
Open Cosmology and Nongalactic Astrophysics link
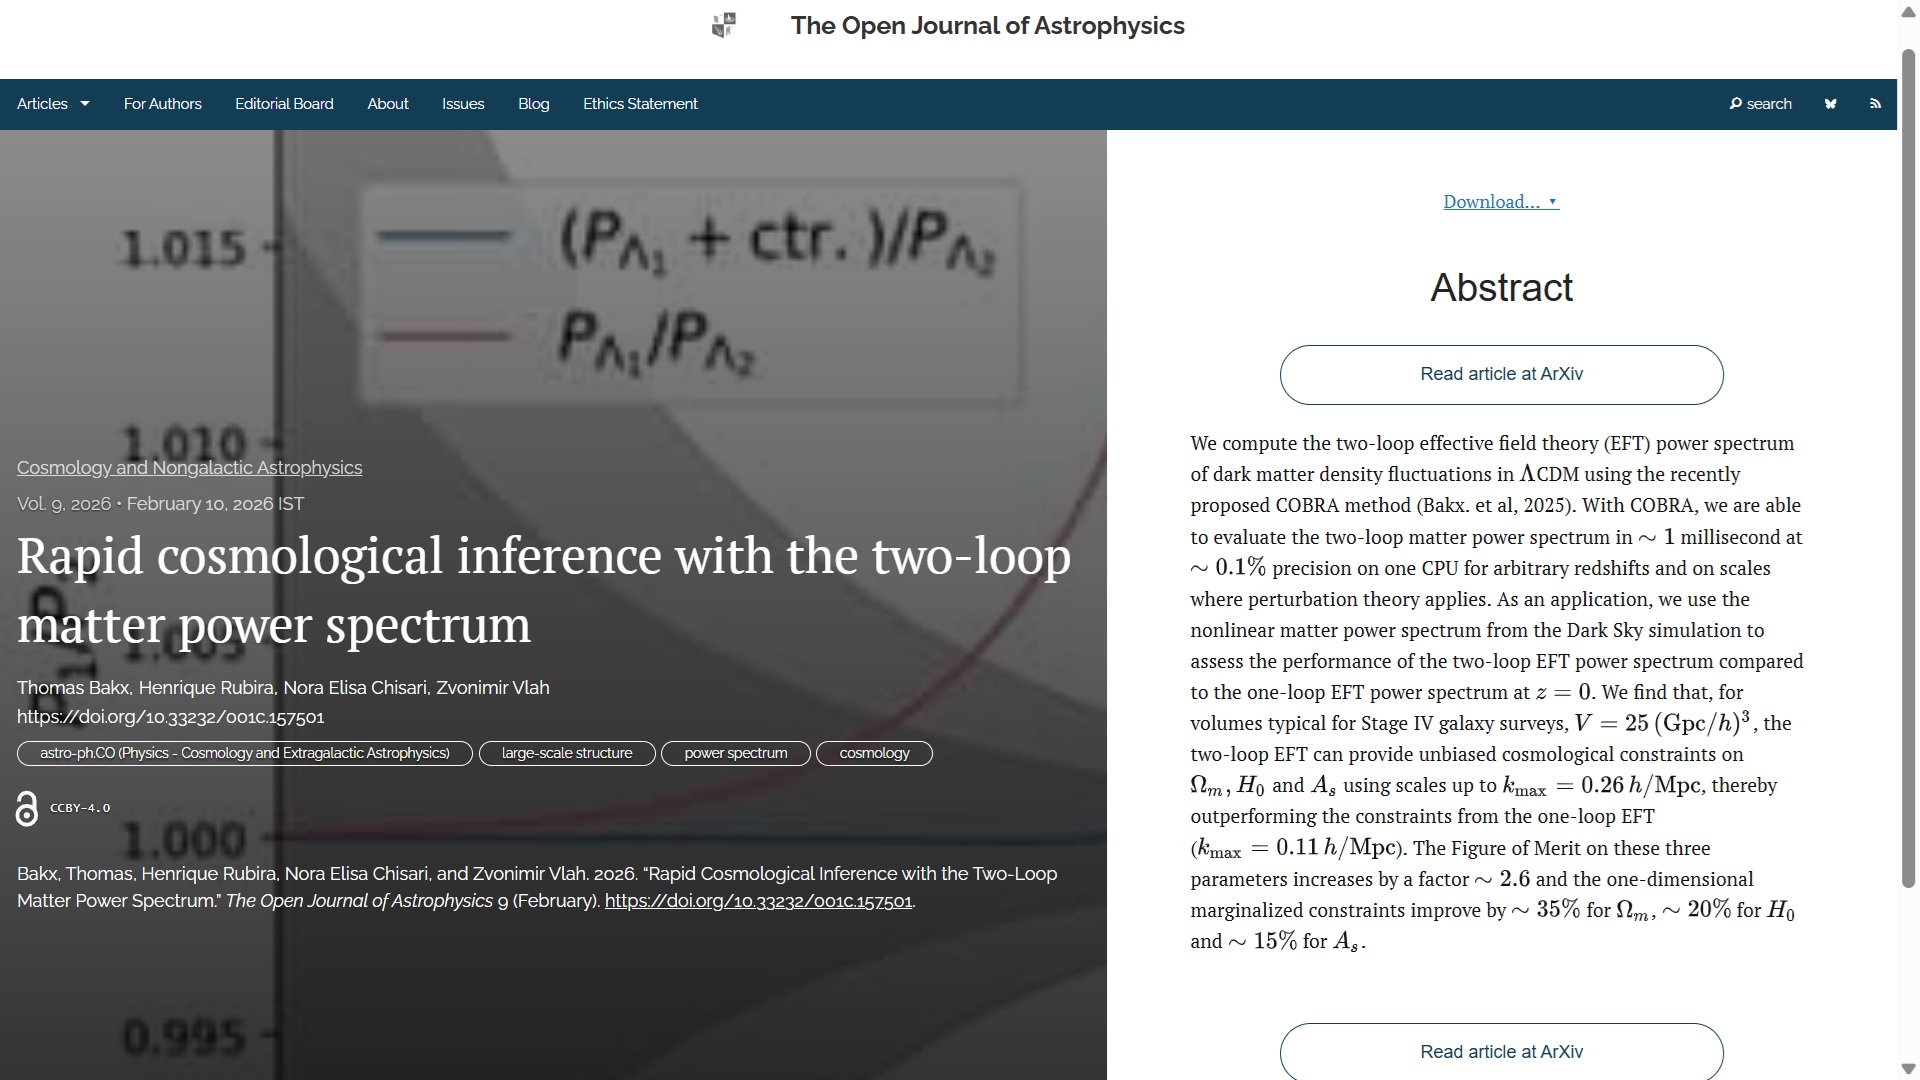(x=189, y=468)
